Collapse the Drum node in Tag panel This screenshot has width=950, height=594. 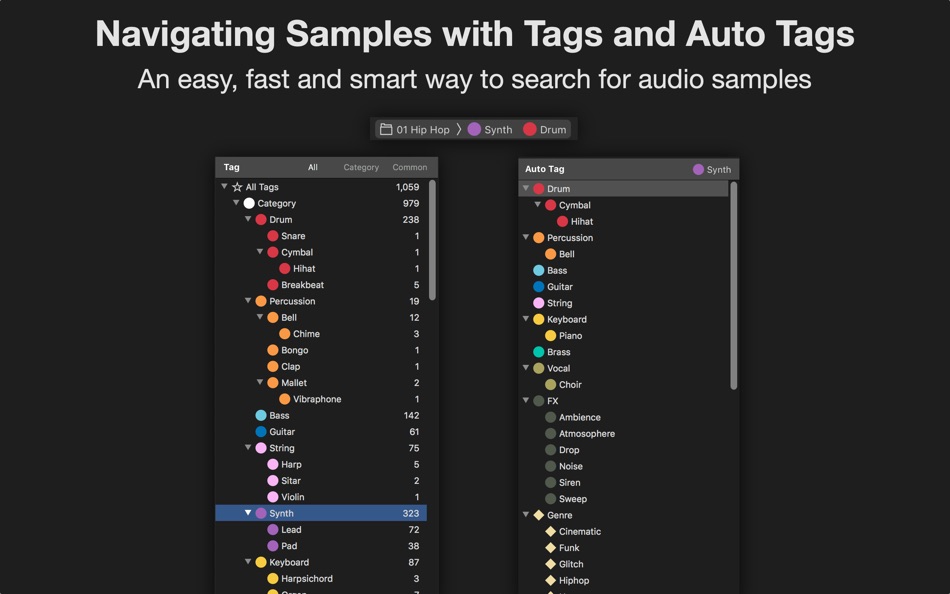[x=248, y=219]
